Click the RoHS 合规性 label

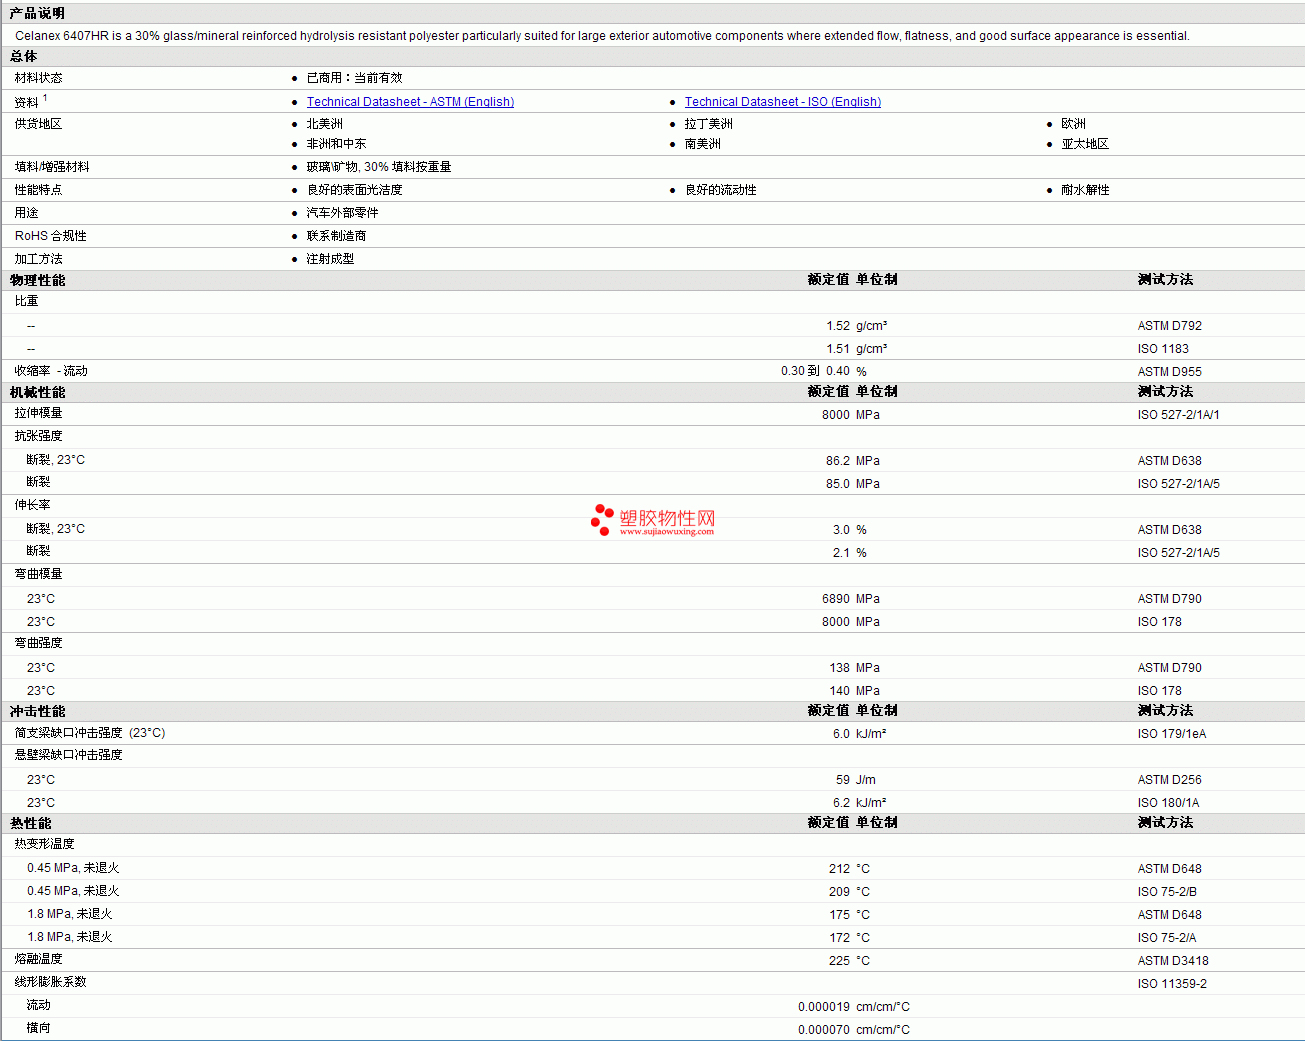(51, 236)
